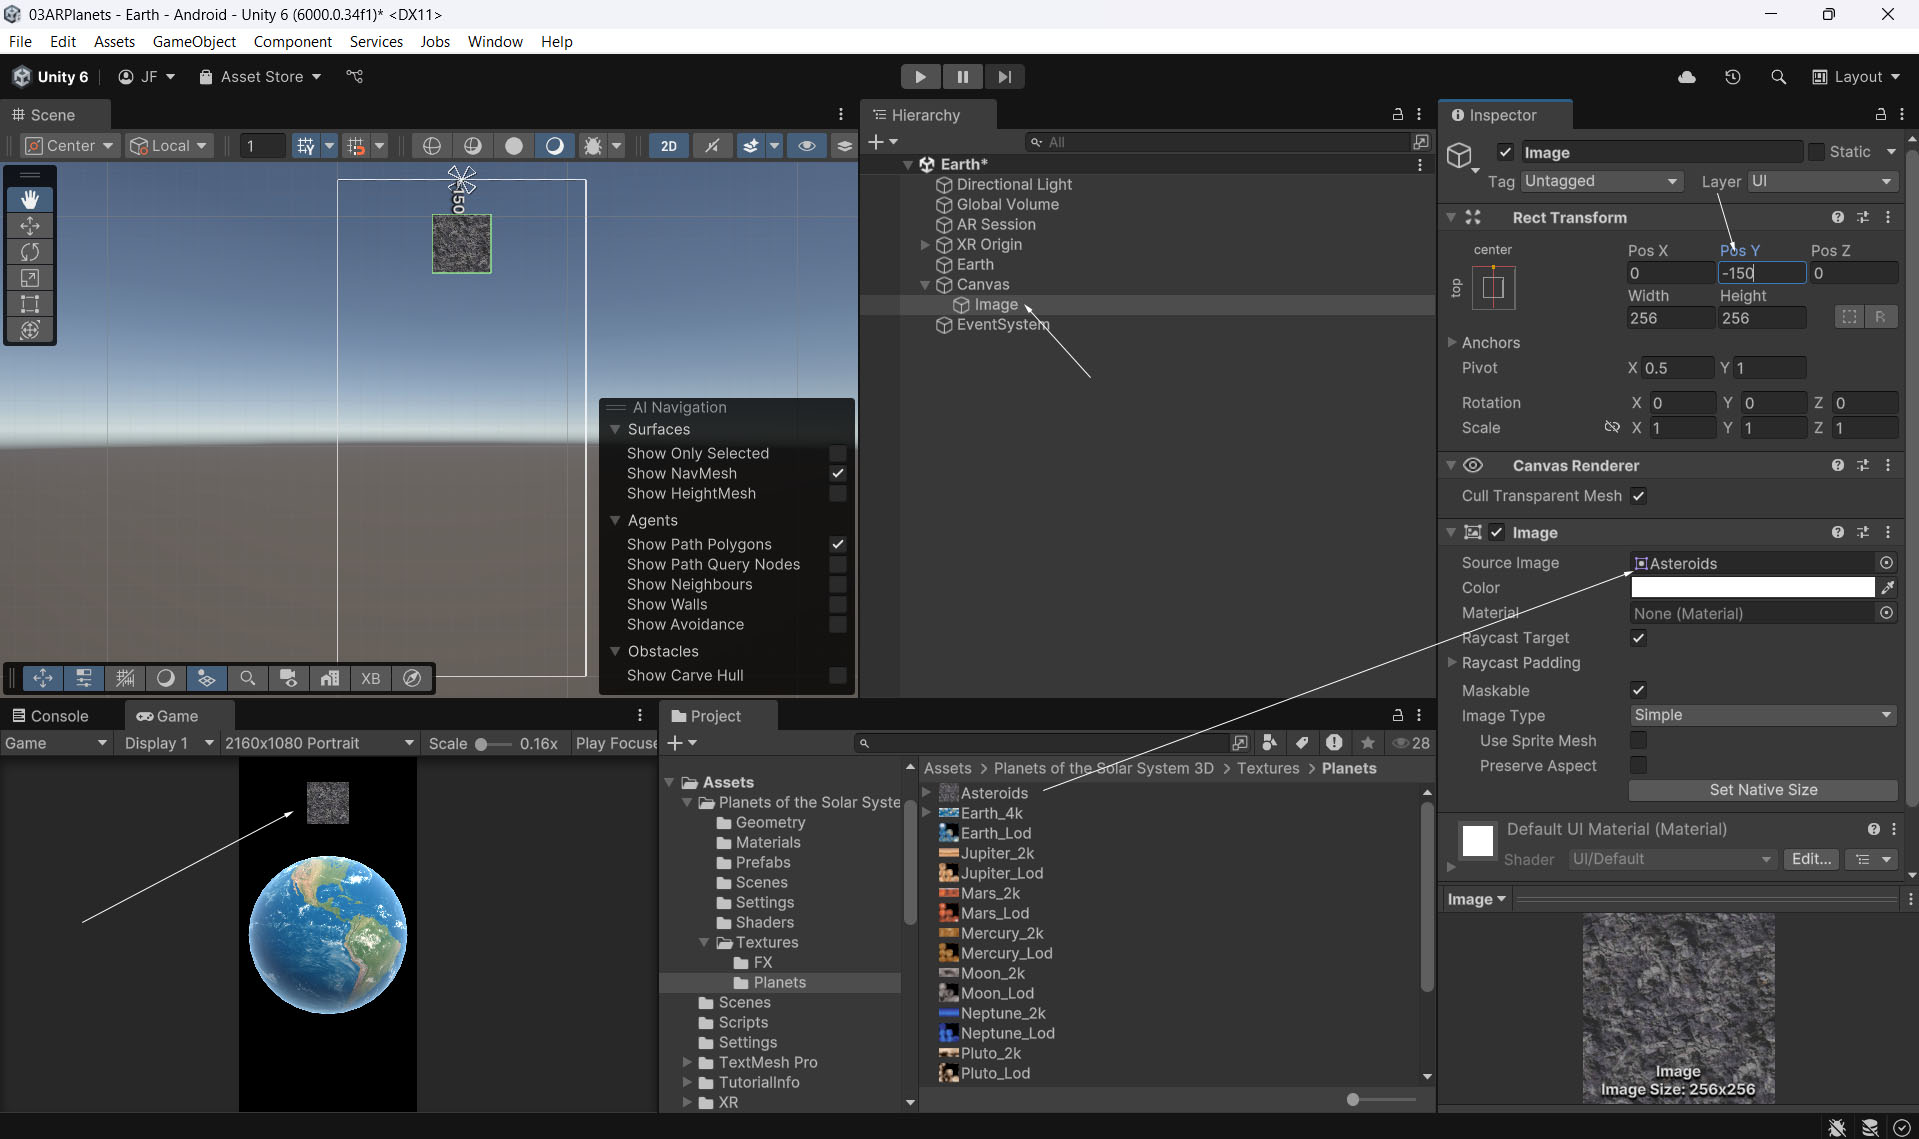Select the Rect tool in Scene toolbar

pos(30,304)
